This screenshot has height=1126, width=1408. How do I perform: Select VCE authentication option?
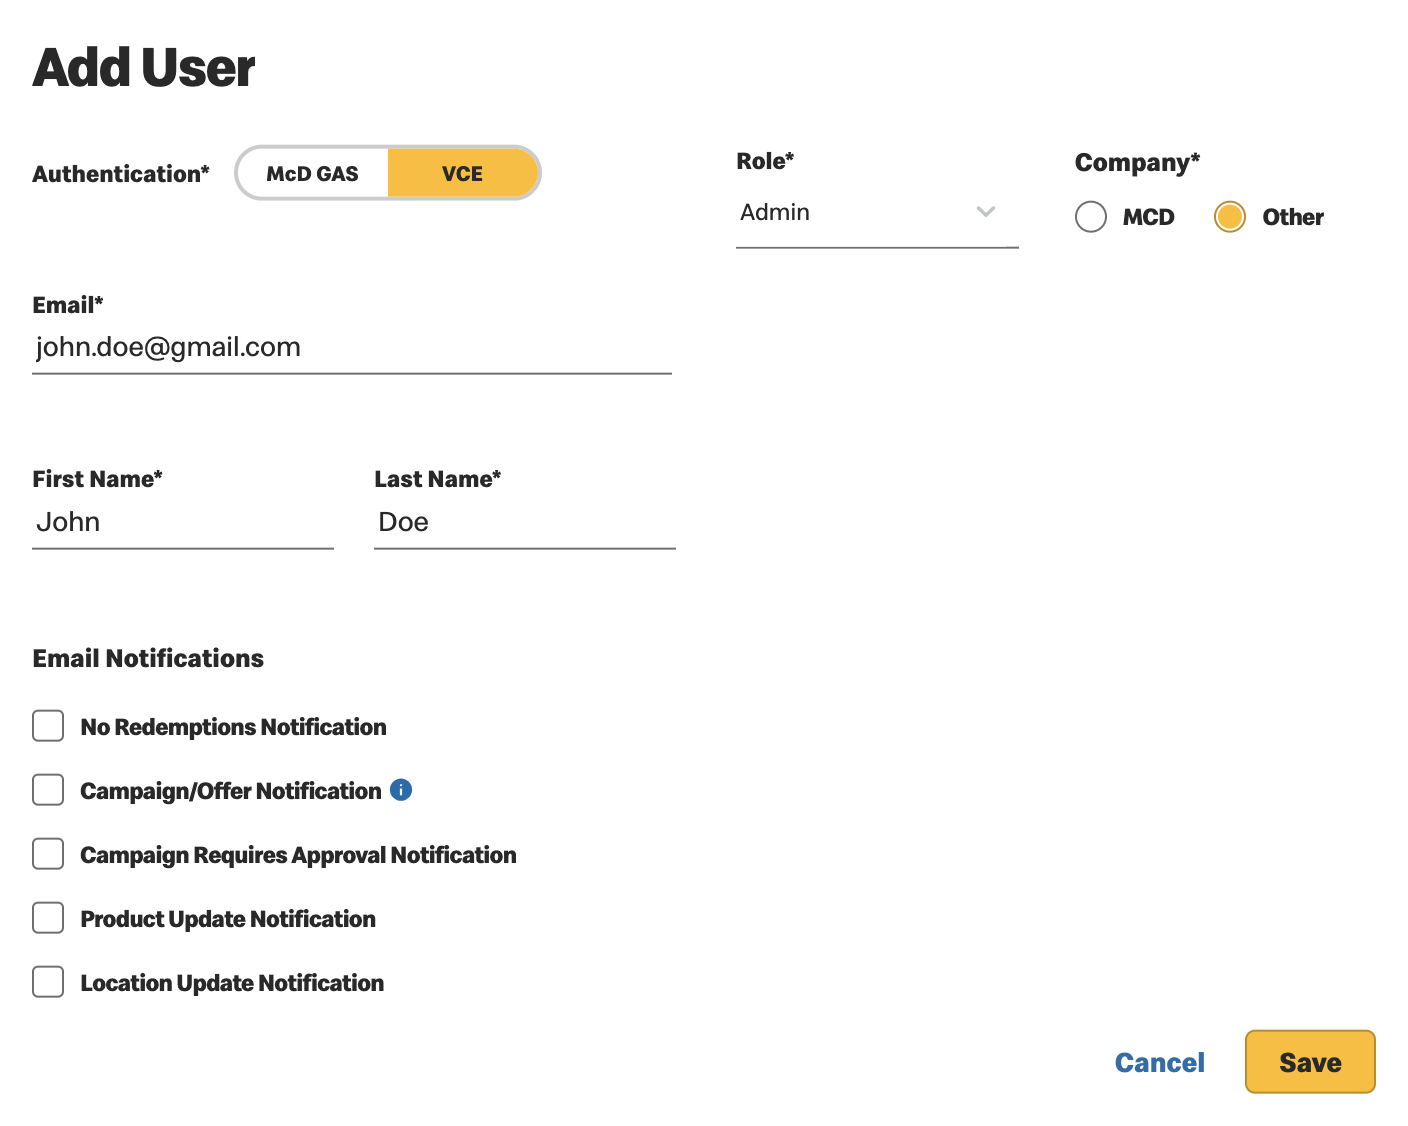coord(462,174)
